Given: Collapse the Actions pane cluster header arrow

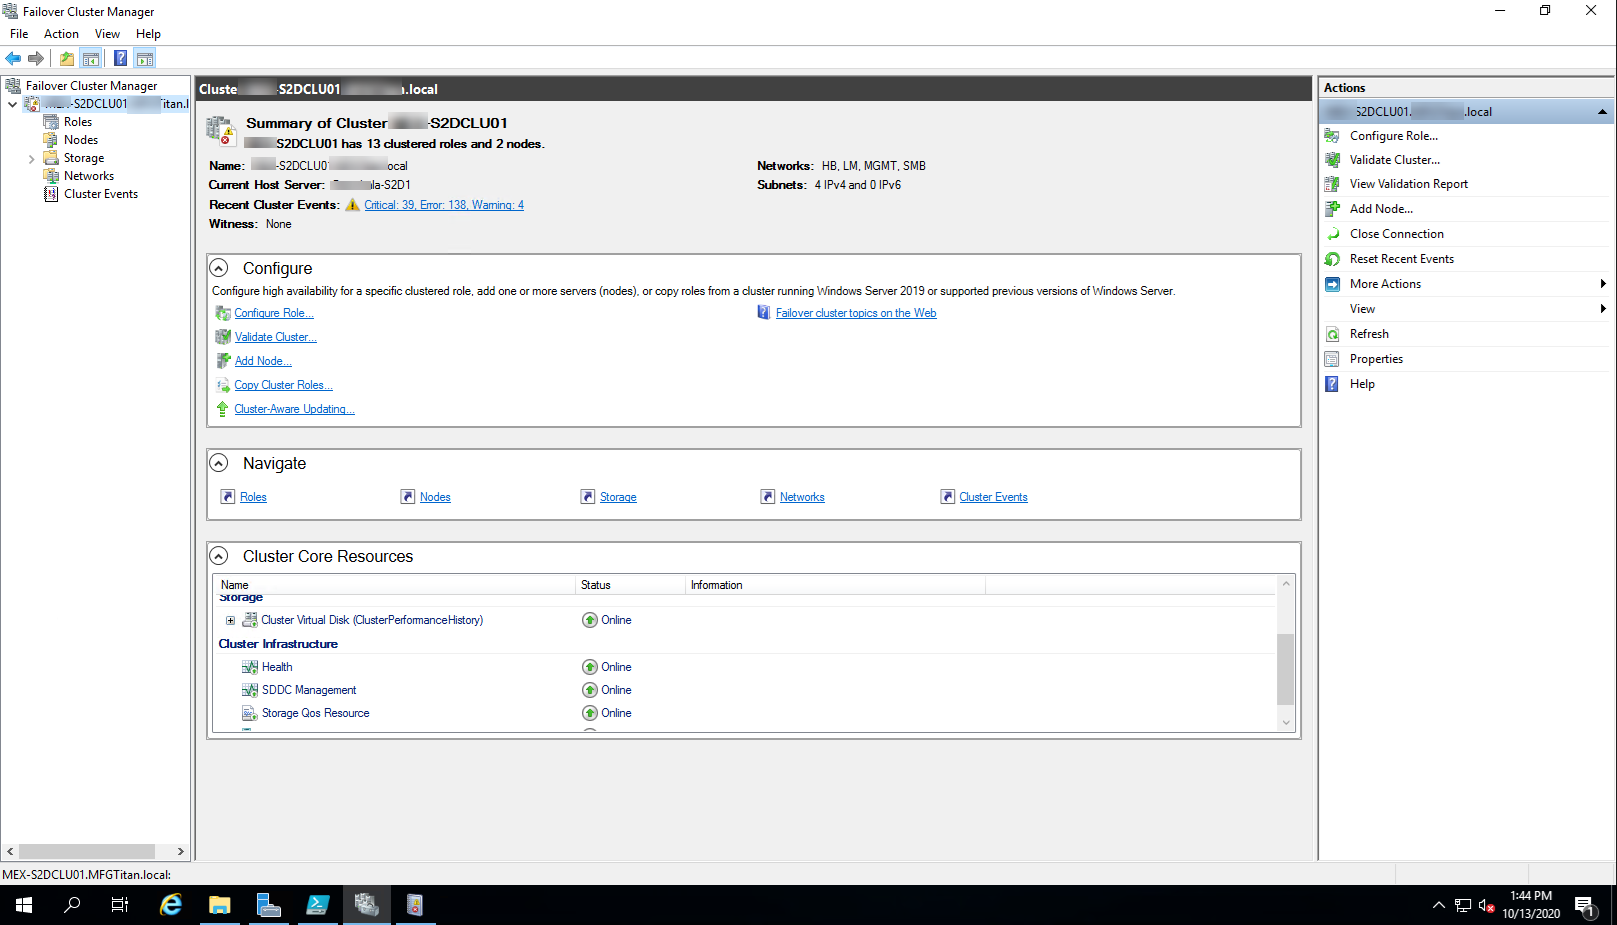Looking at the screenshot, I should click(1602, 112).
